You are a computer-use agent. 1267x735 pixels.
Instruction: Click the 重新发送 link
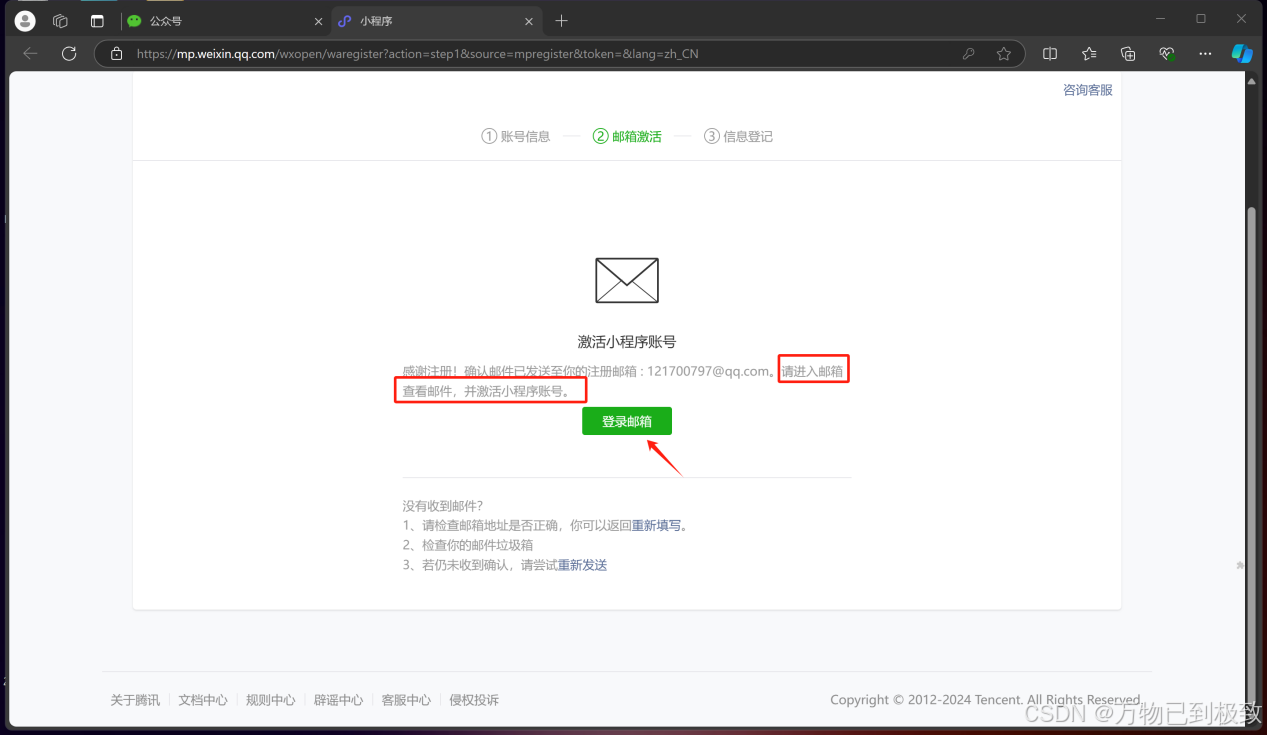click(x=582, y=565)
